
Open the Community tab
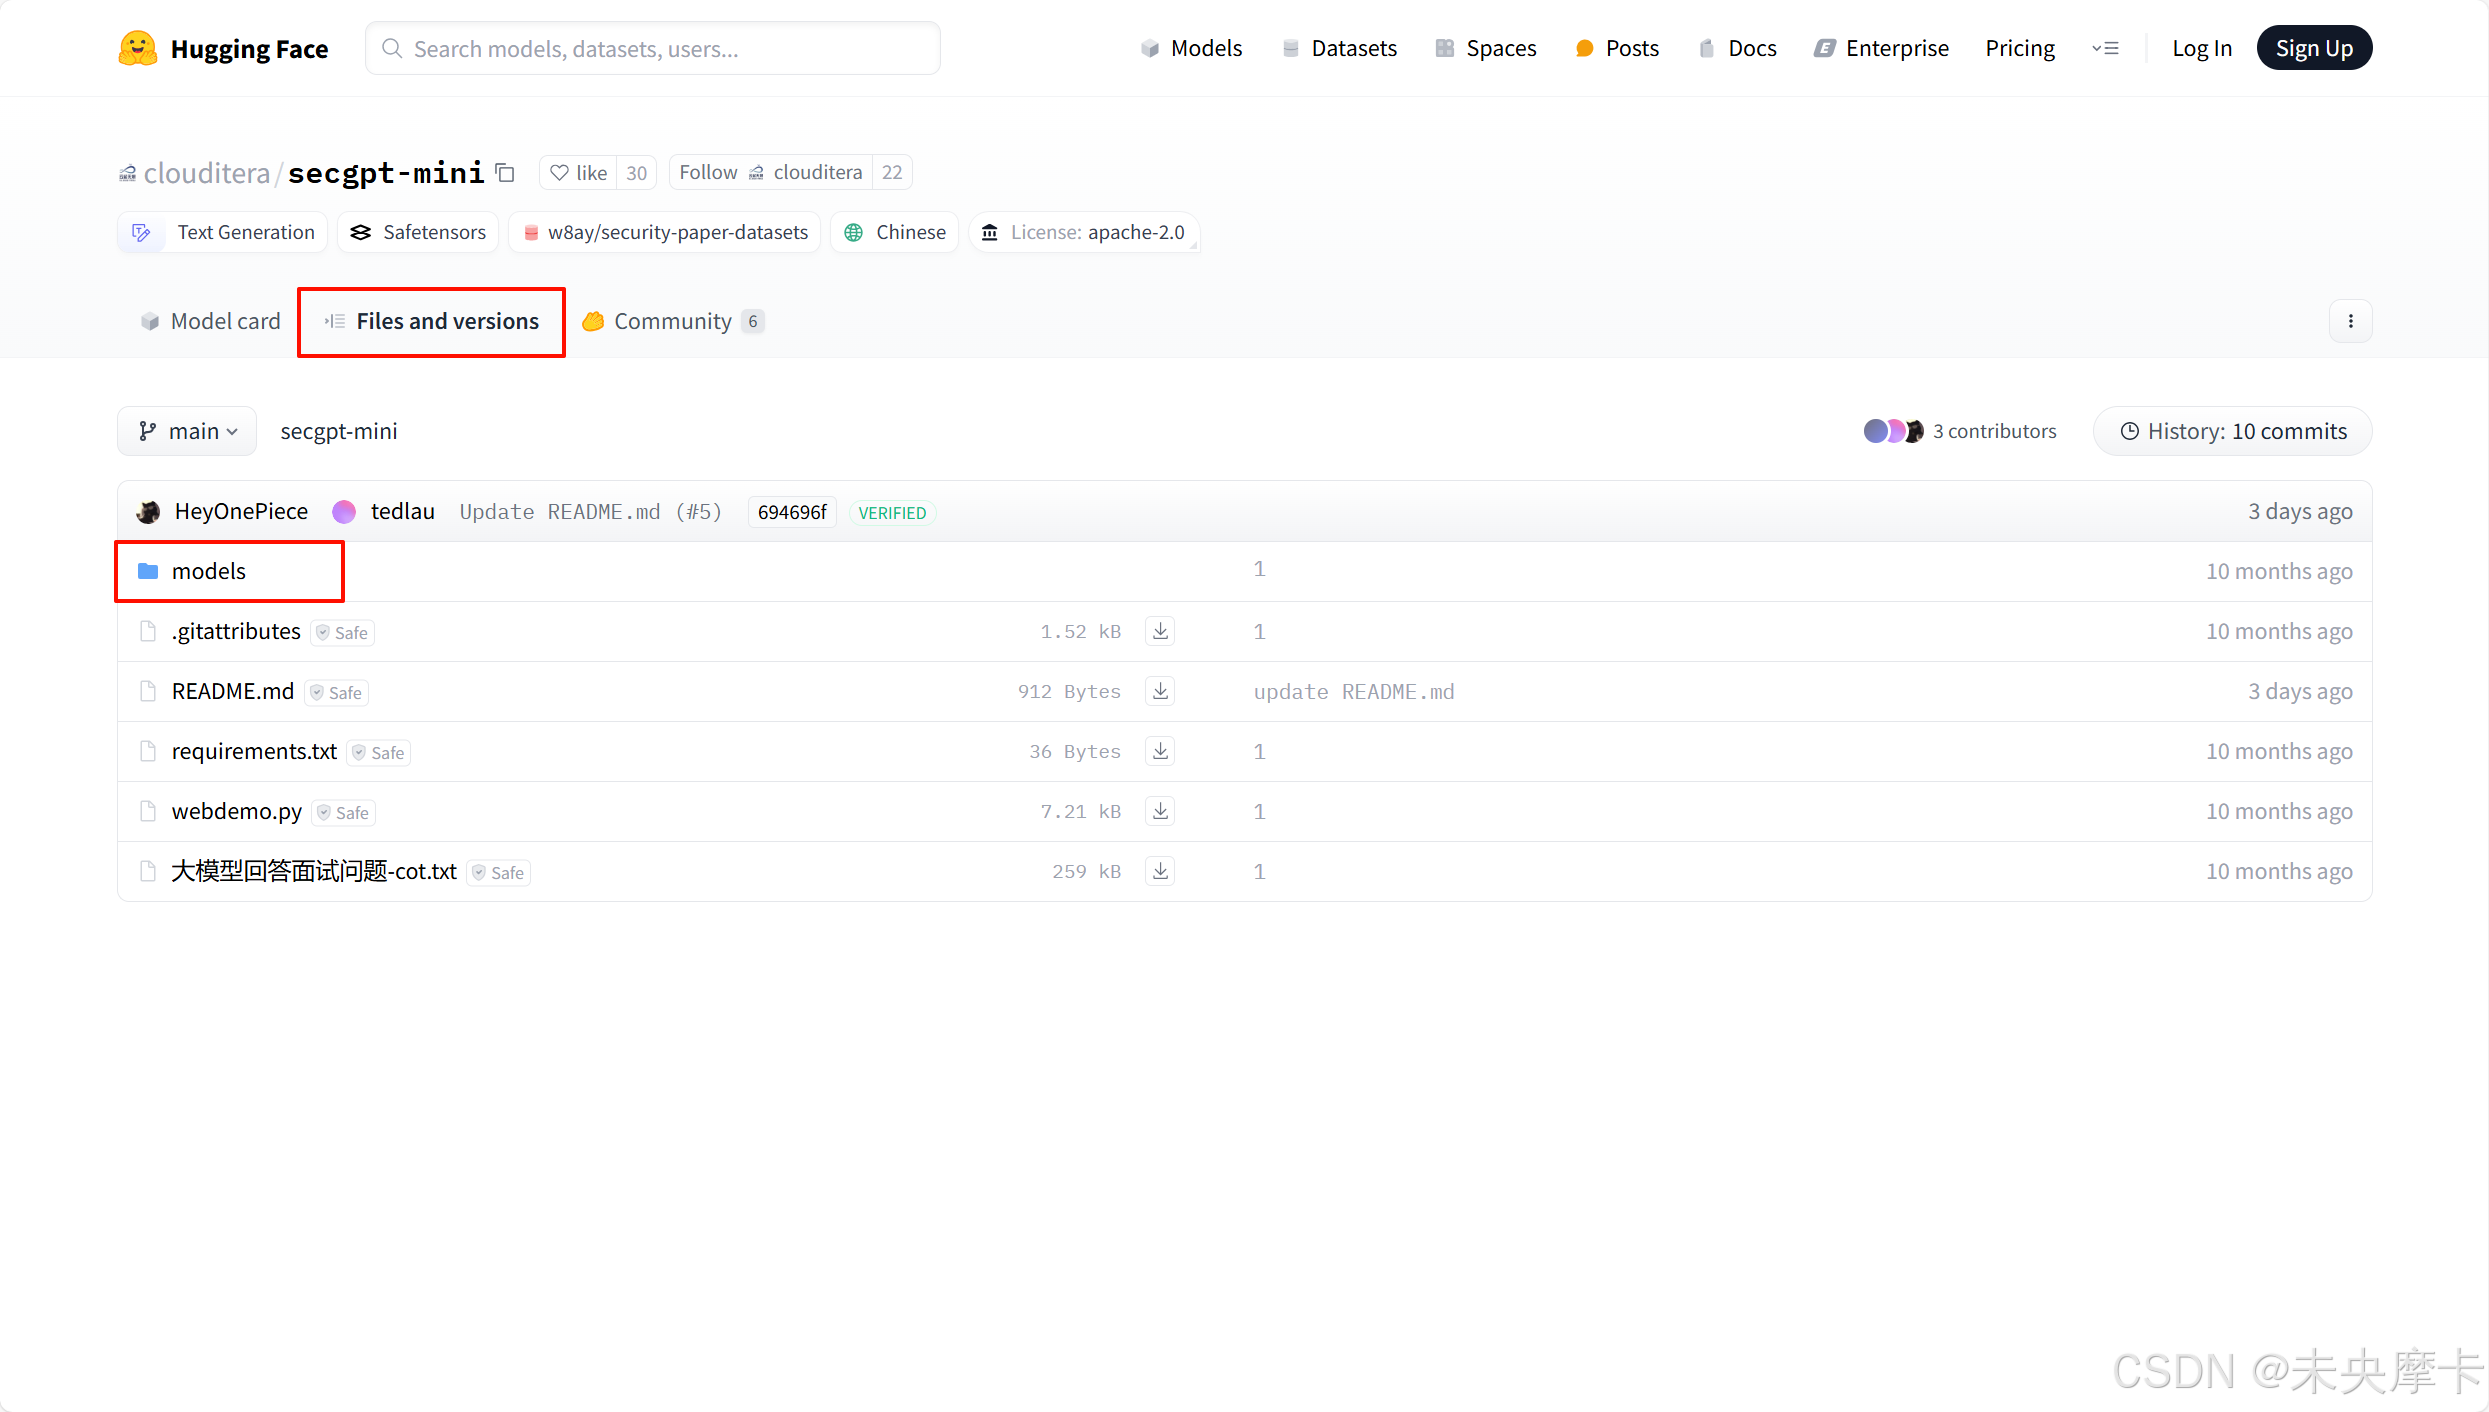tap(672, 321)
